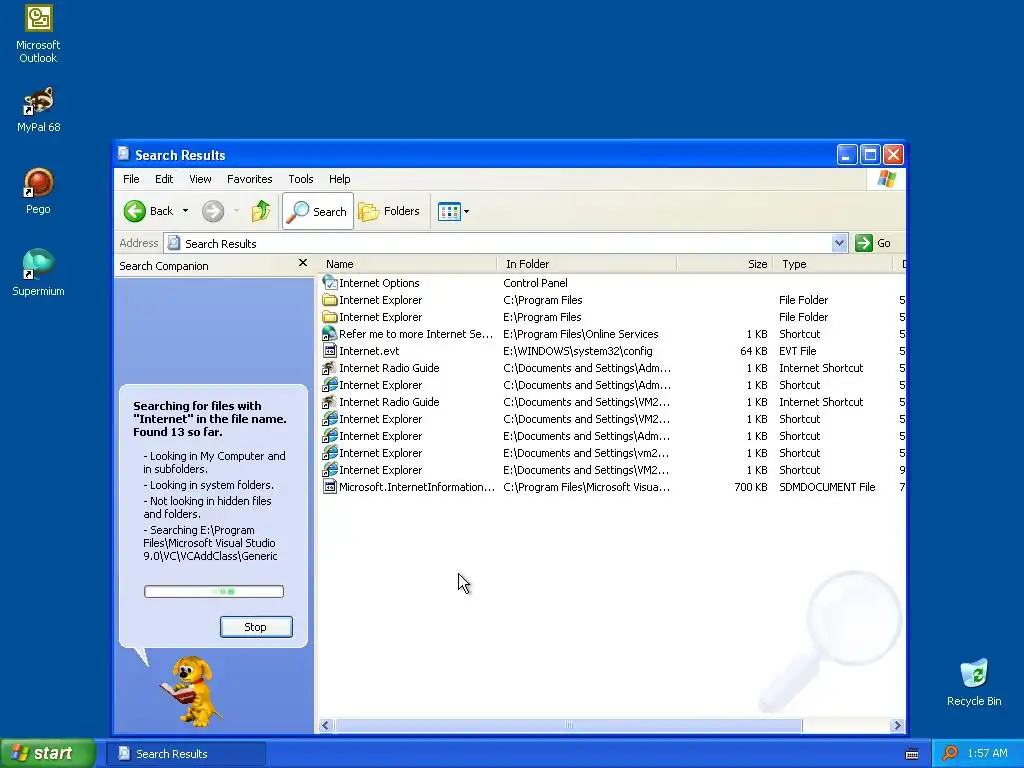
Task: Click the Windows flag logo icon
Action: coord(886,179)
